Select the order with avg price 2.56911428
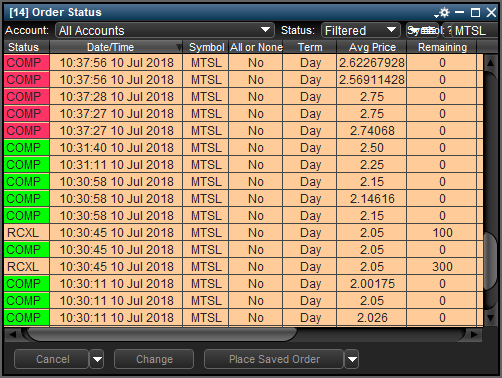 tap(243, 79)
